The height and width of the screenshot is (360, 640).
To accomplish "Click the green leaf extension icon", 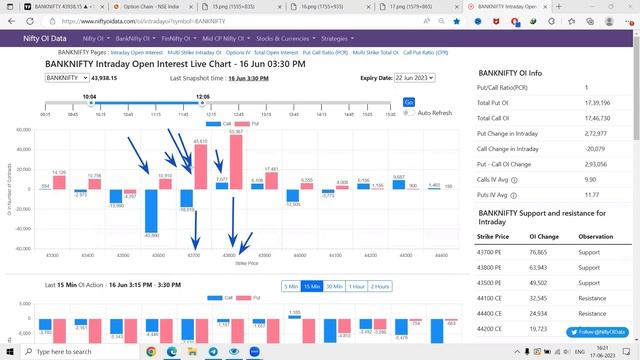I will point(533,21).
